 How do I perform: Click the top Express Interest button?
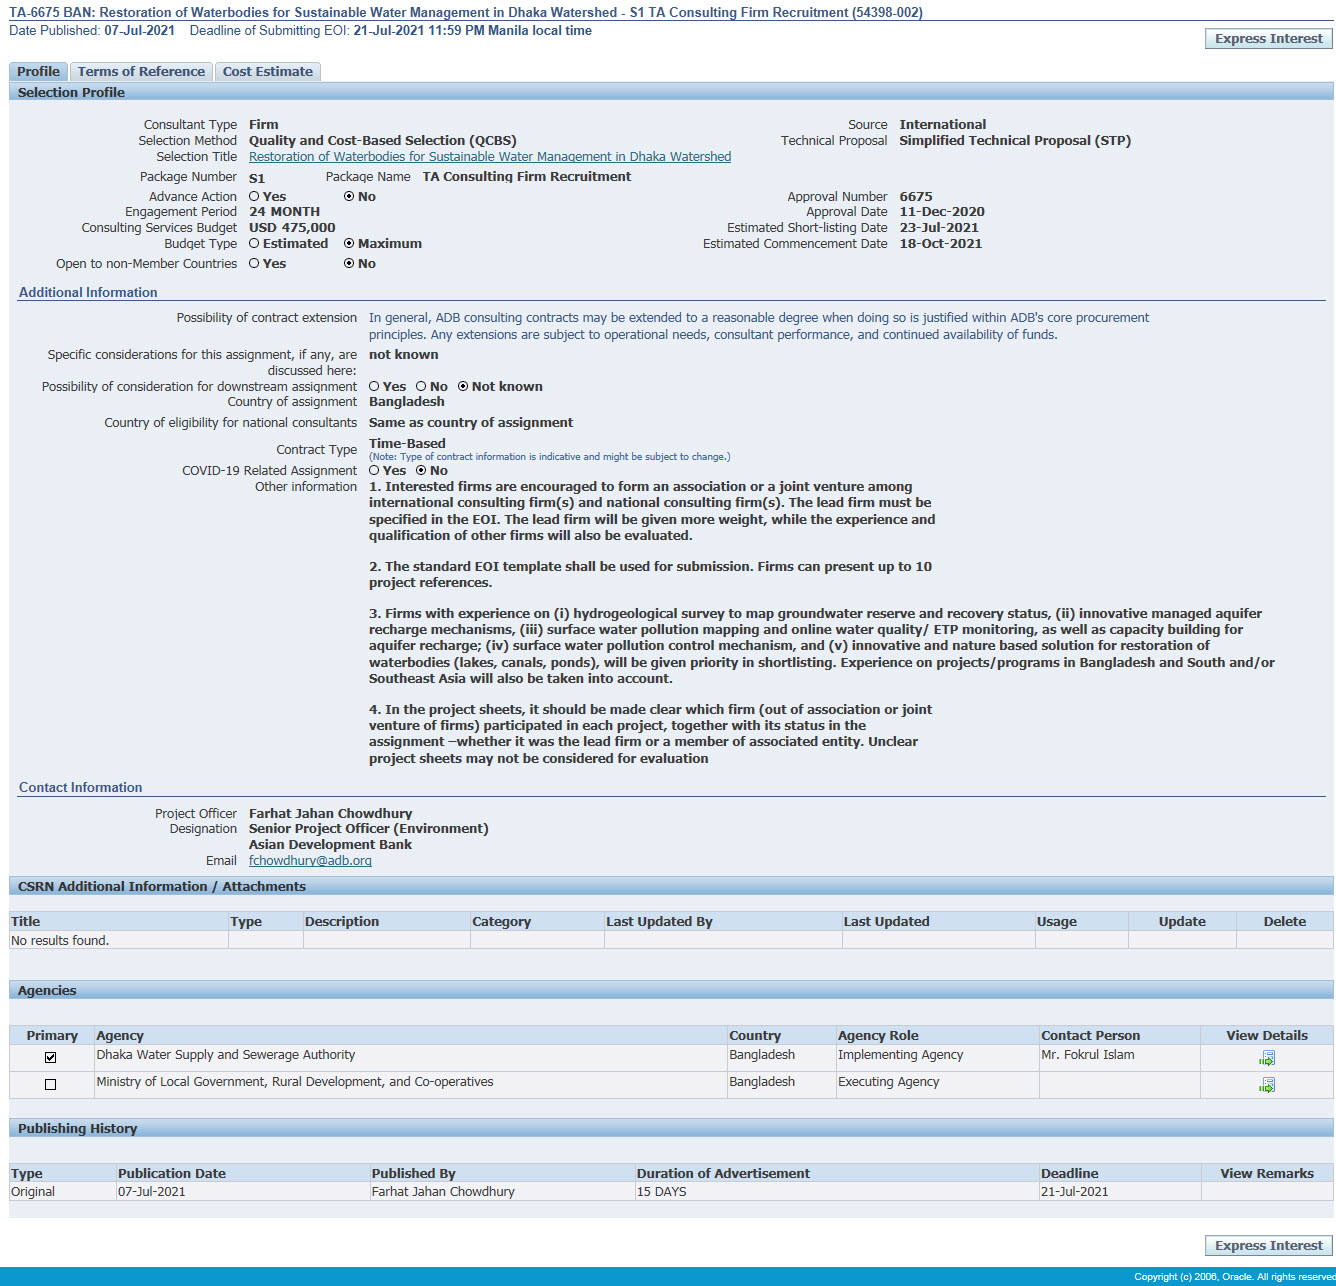(1268, 39)
